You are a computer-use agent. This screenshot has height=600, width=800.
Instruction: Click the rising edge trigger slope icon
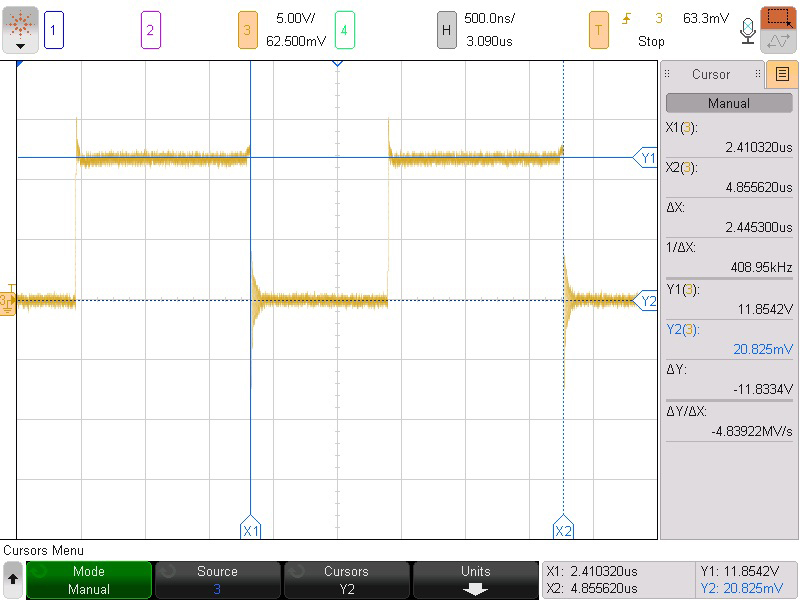click(628, 18)
